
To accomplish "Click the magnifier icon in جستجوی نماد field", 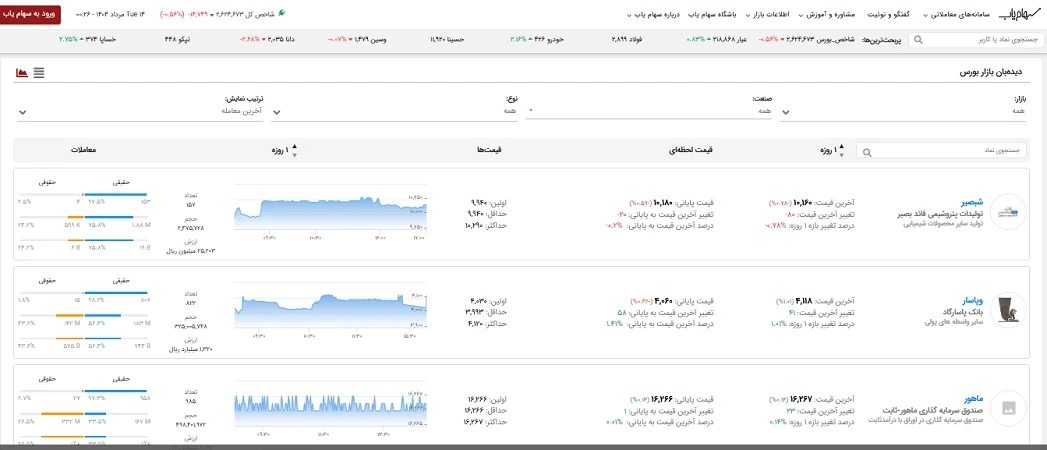I will click(x=867, y=152).
